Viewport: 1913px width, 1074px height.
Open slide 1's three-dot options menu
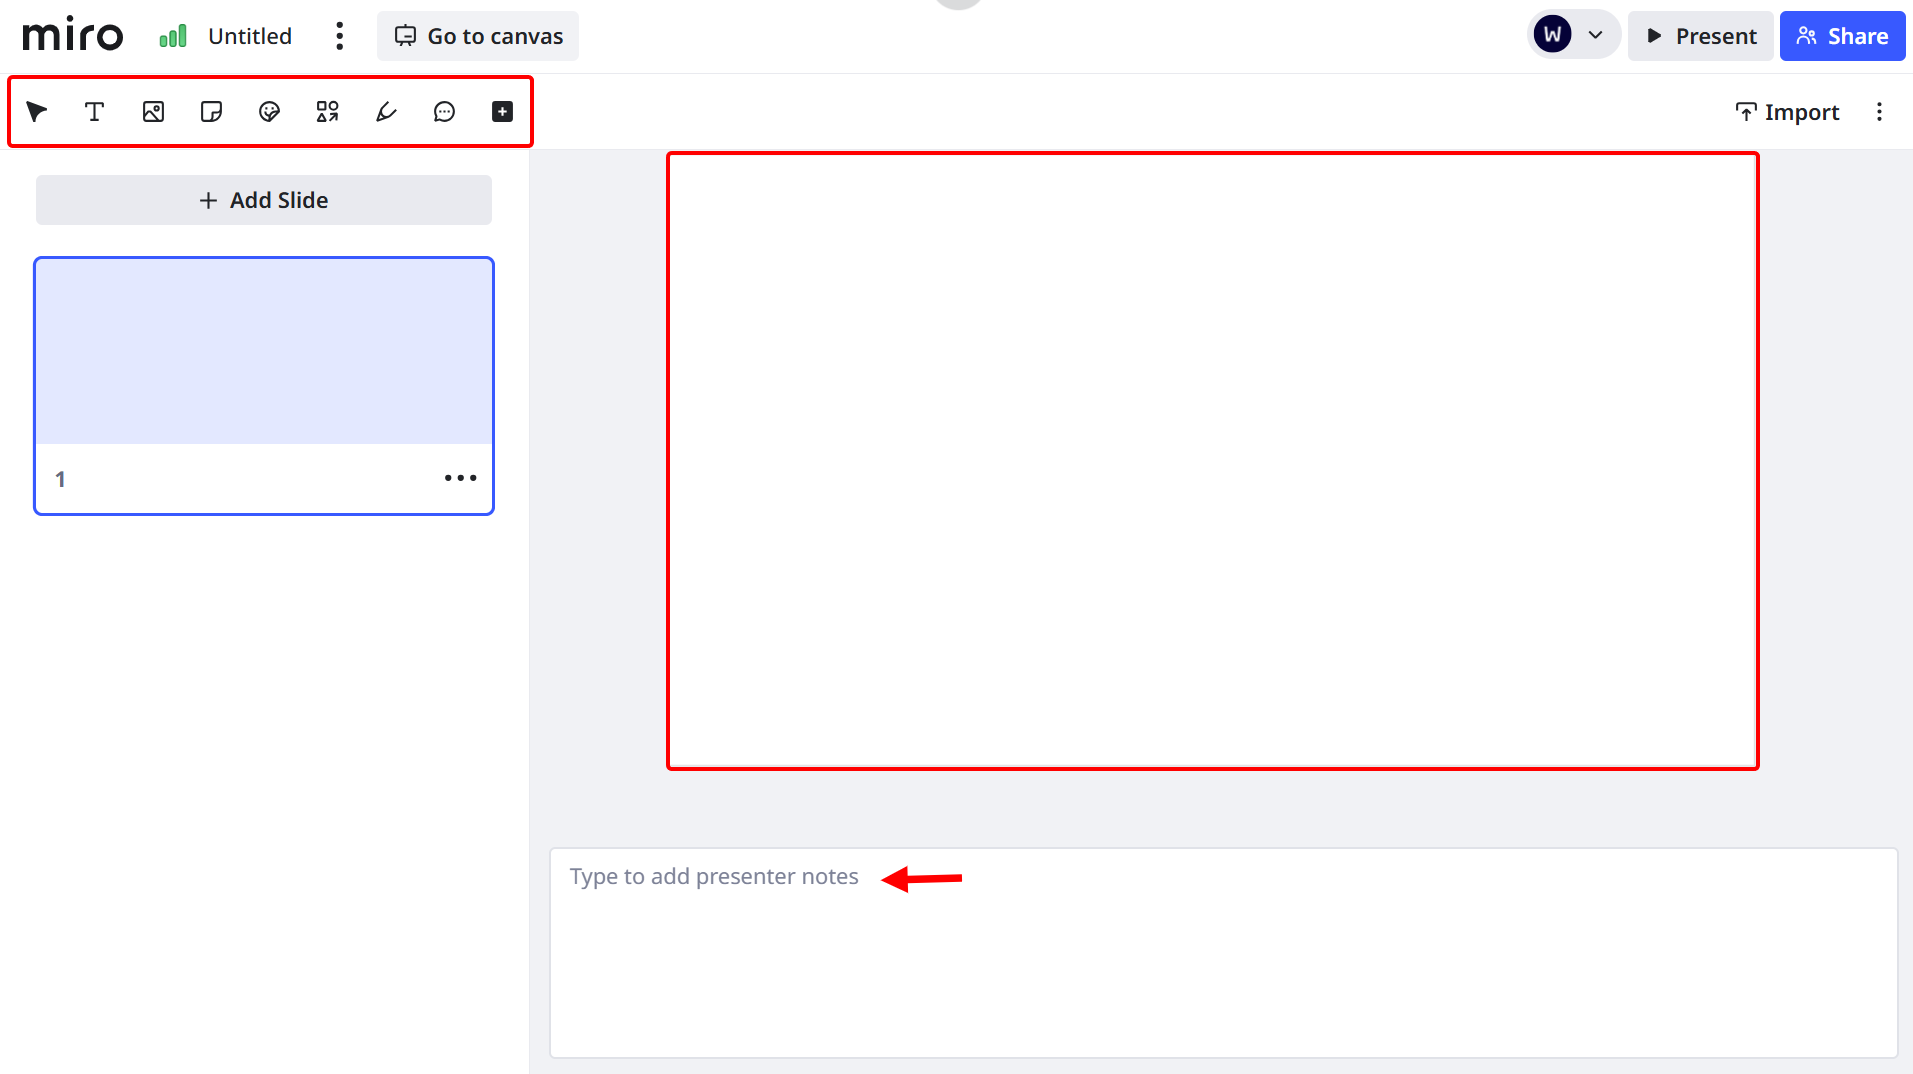pos(460,478)
